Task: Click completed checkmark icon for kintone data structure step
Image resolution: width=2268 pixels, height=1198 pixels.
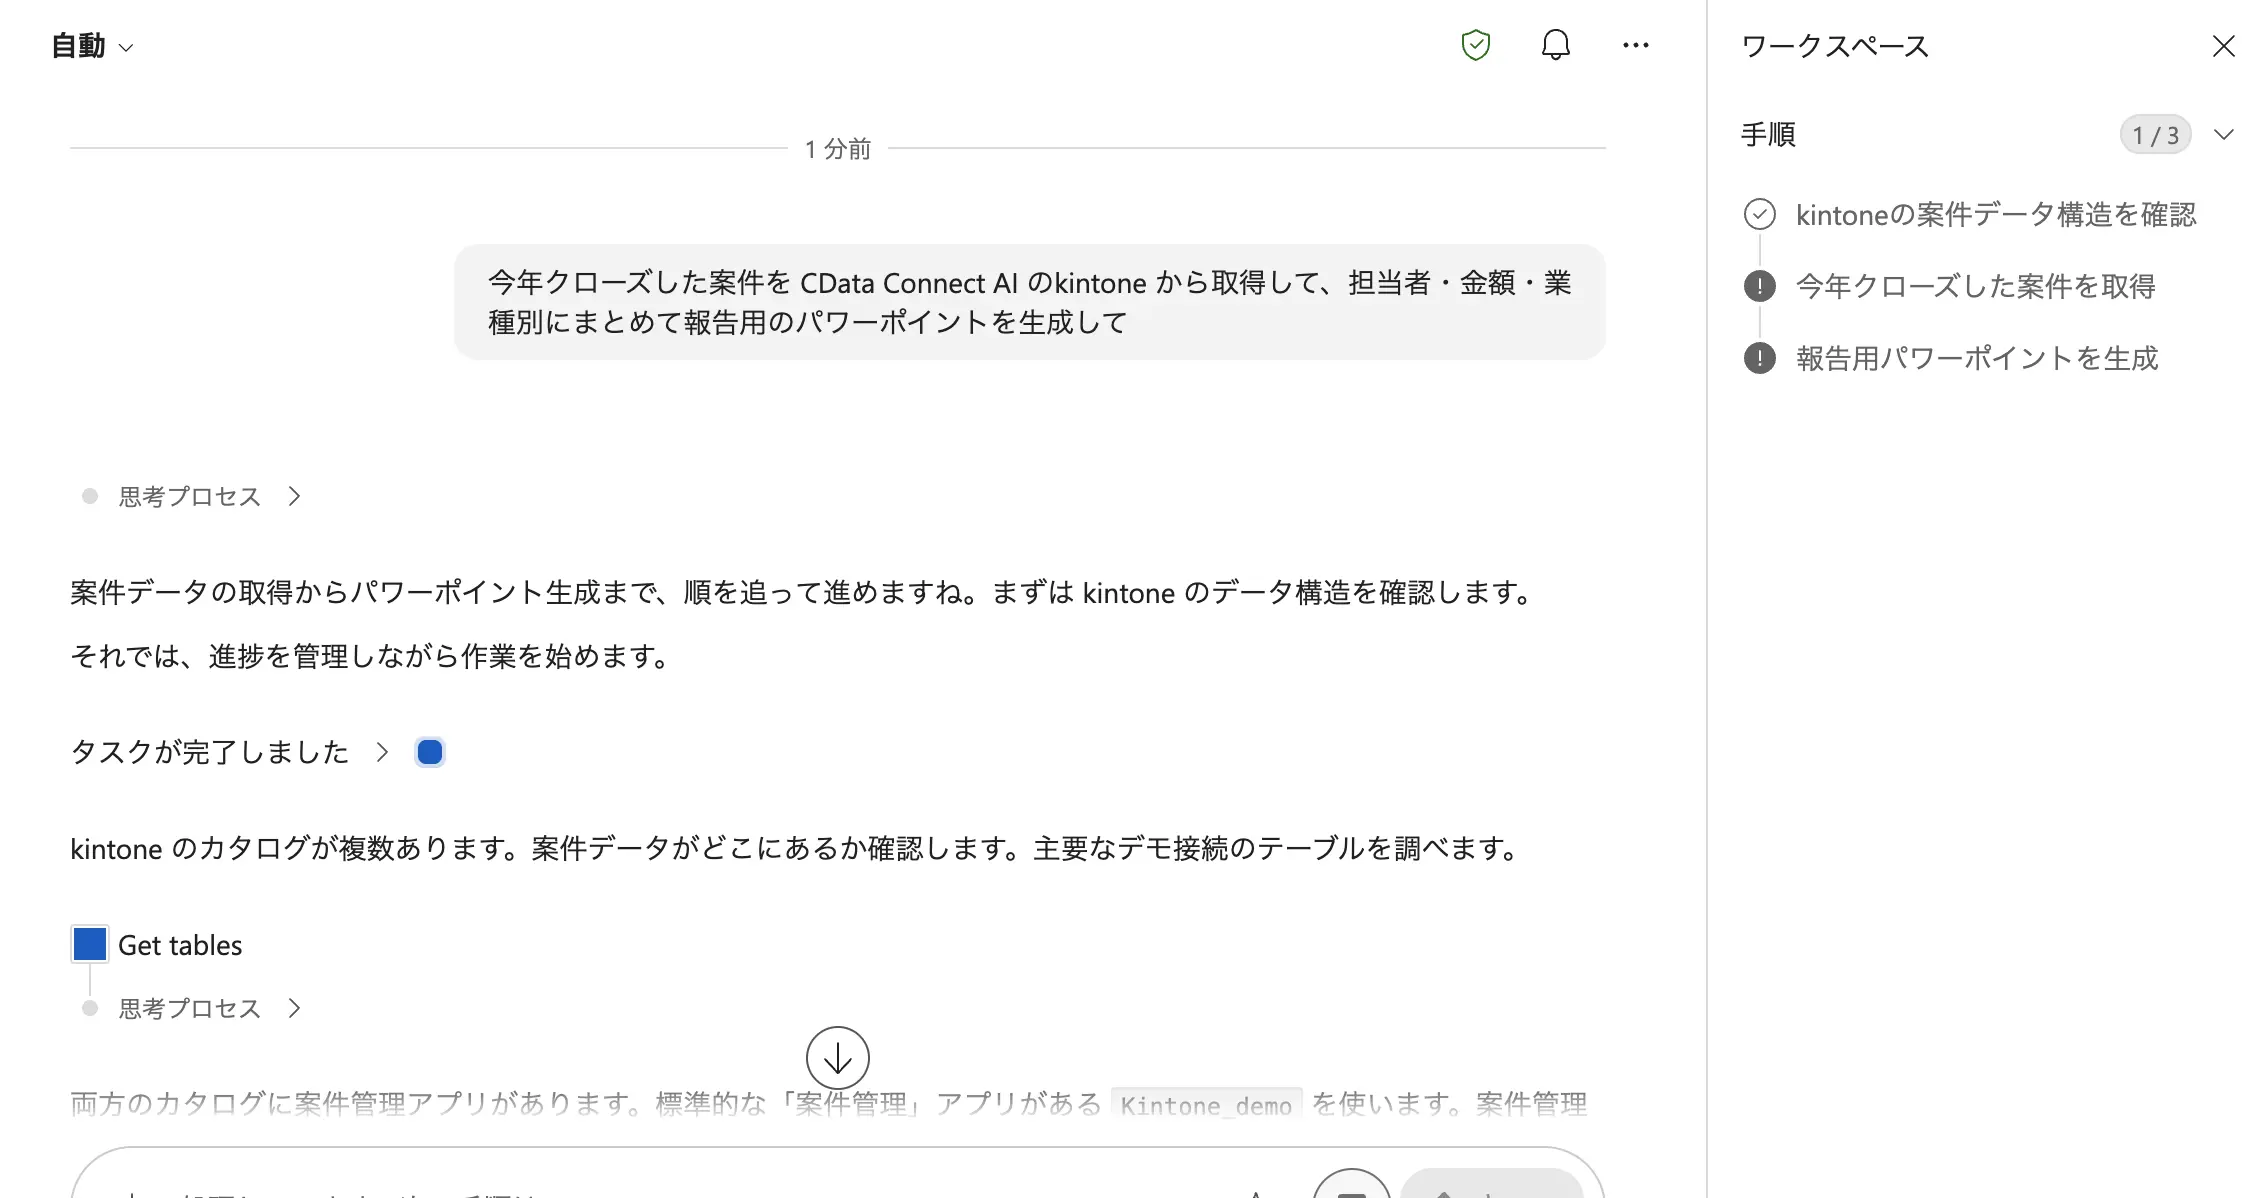Action: 1760,214
